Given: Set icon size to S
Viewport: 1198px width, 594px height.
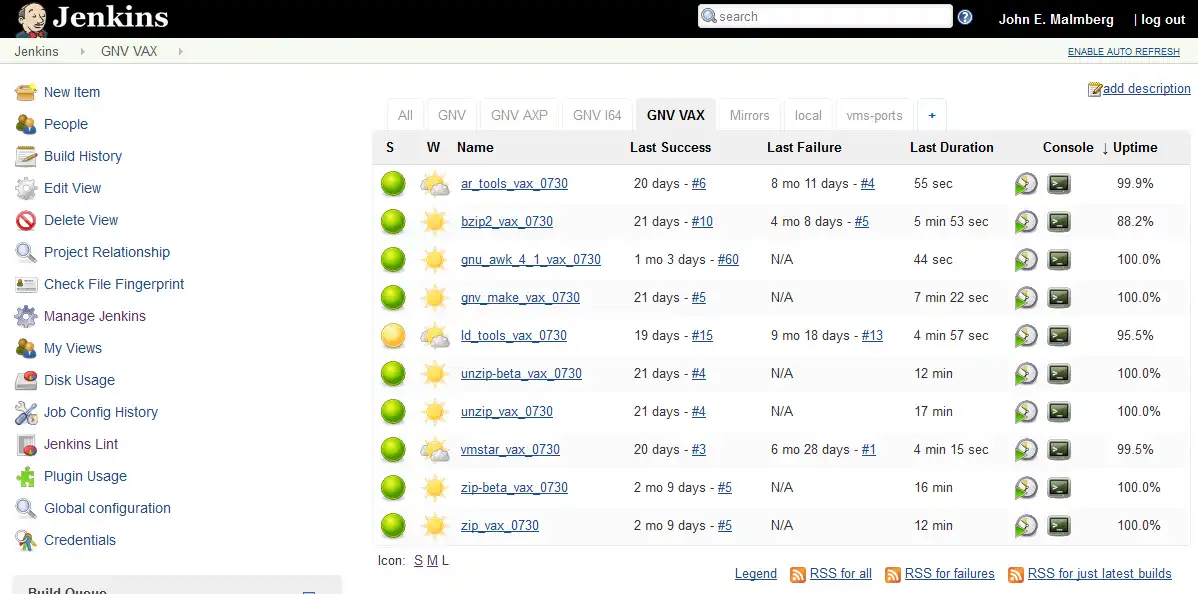Looking at the screenshot, I should coord(418,560).
